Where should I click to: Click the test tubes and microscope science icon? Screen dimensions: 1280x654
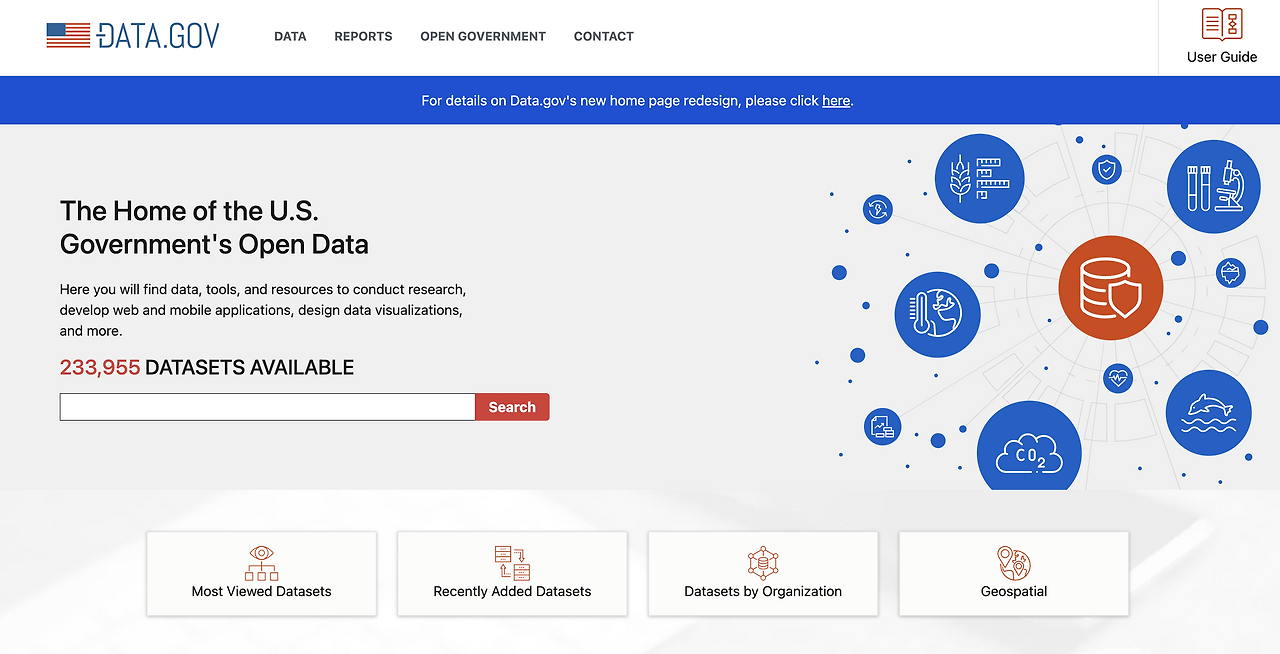pos(1213,186)
